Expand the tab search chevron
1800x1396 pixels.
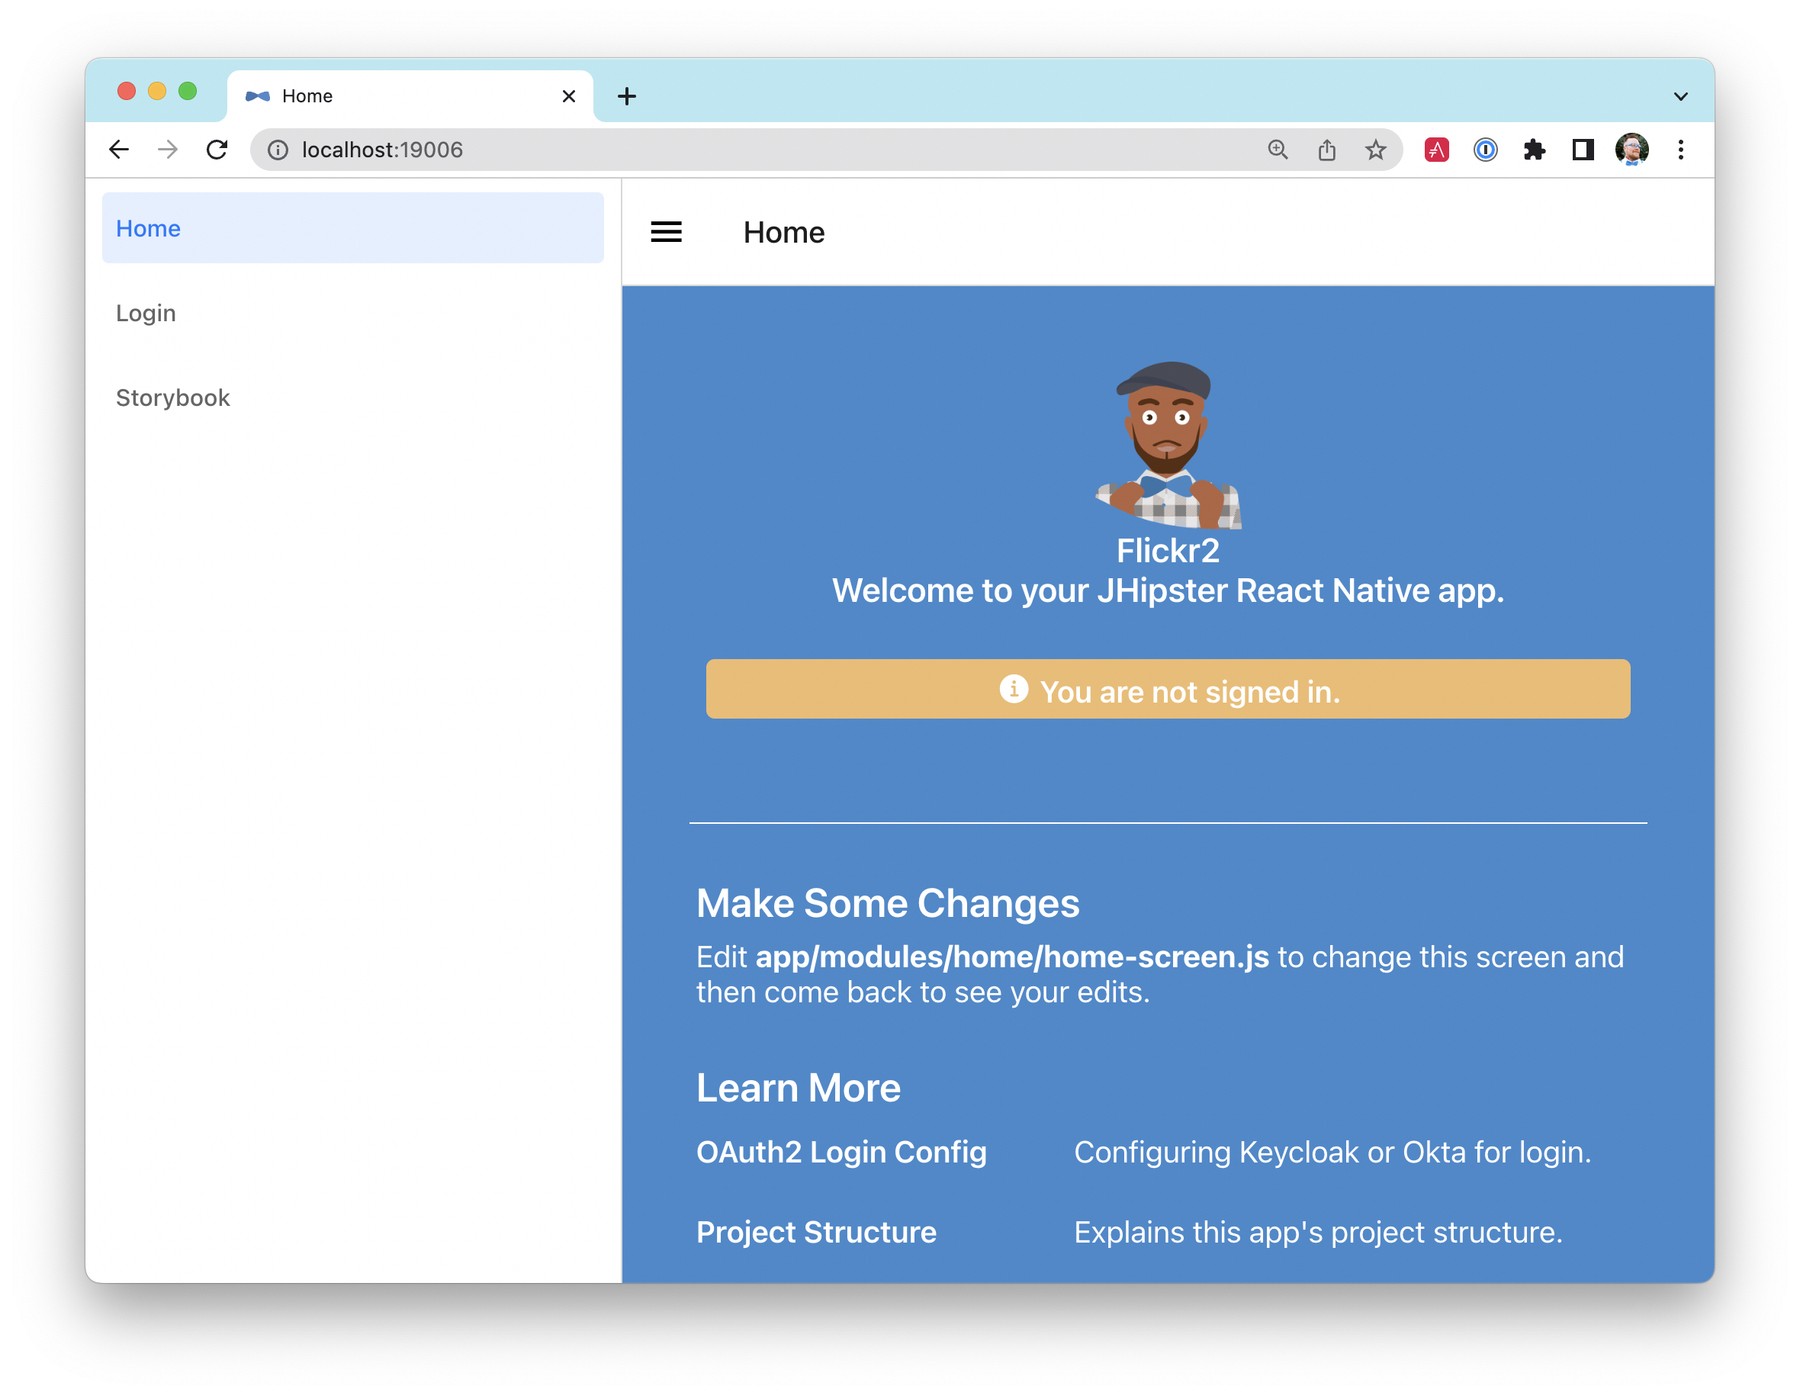click(x=1681, y=97)
